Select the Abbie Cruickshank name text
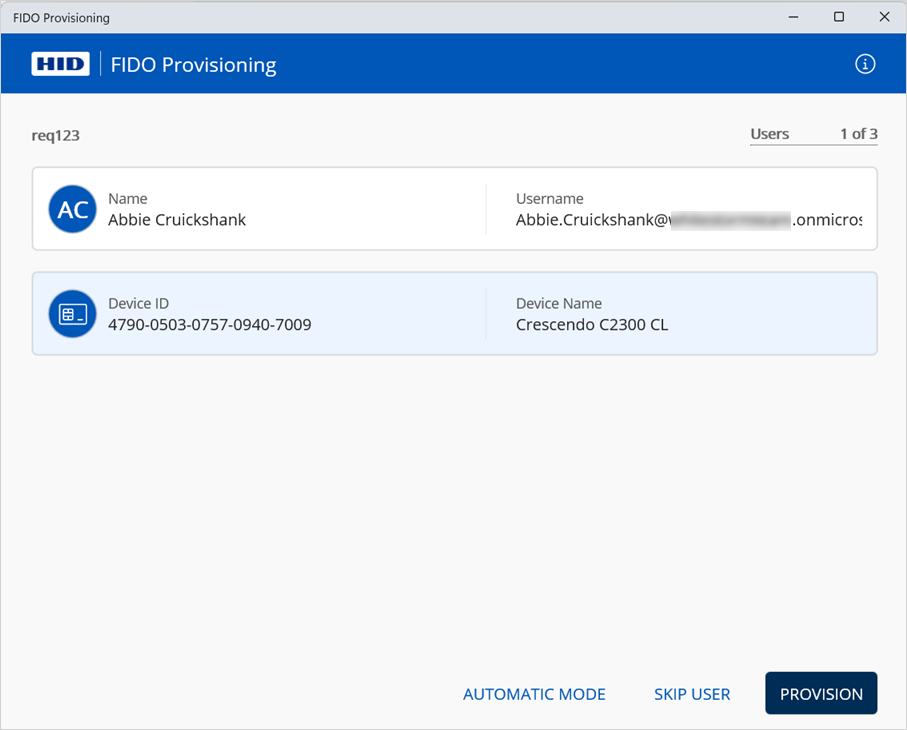This screenshot has width=907, height=730. [x=177, y=220]
